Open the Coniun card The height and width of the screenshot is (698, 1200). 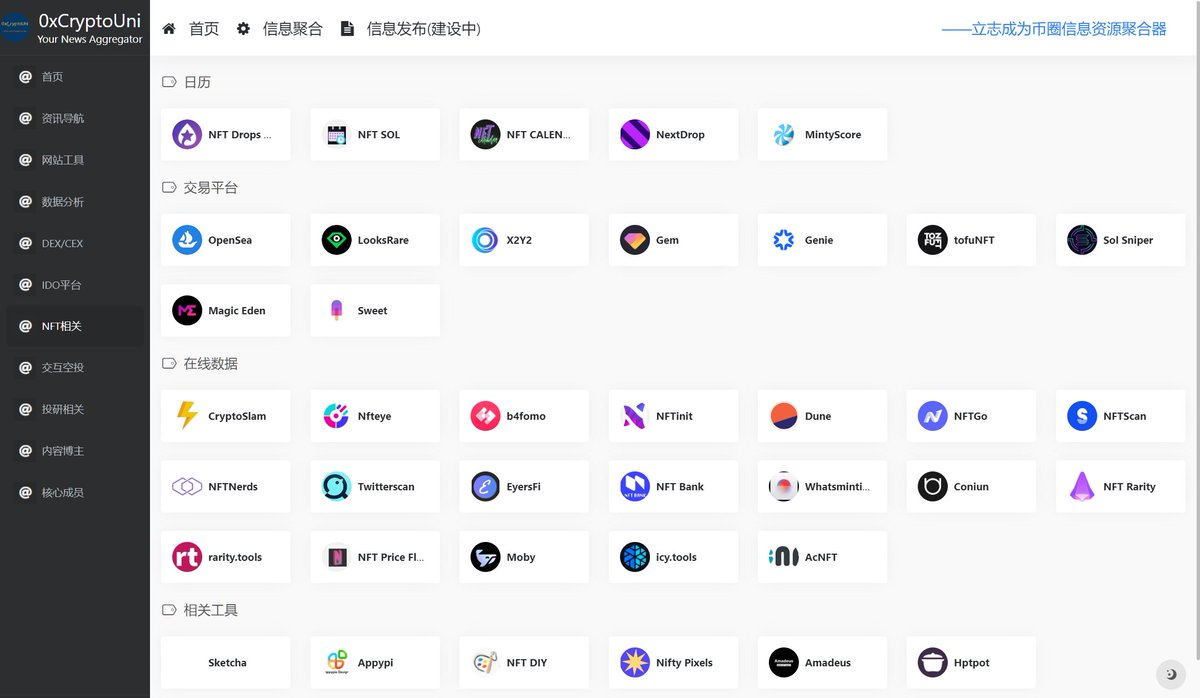tap(971, 487)
